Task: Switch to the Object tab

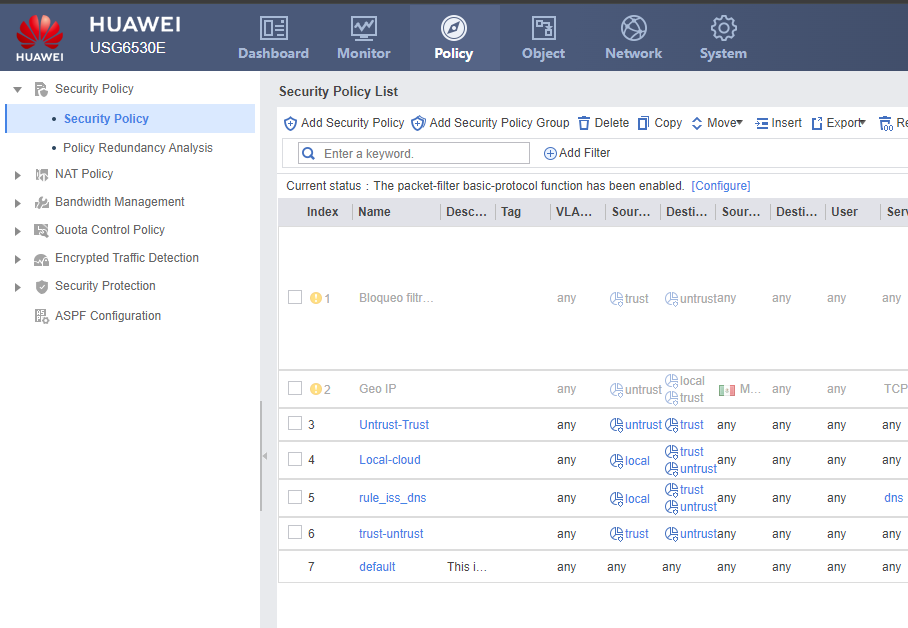Action: pos(543,38)
